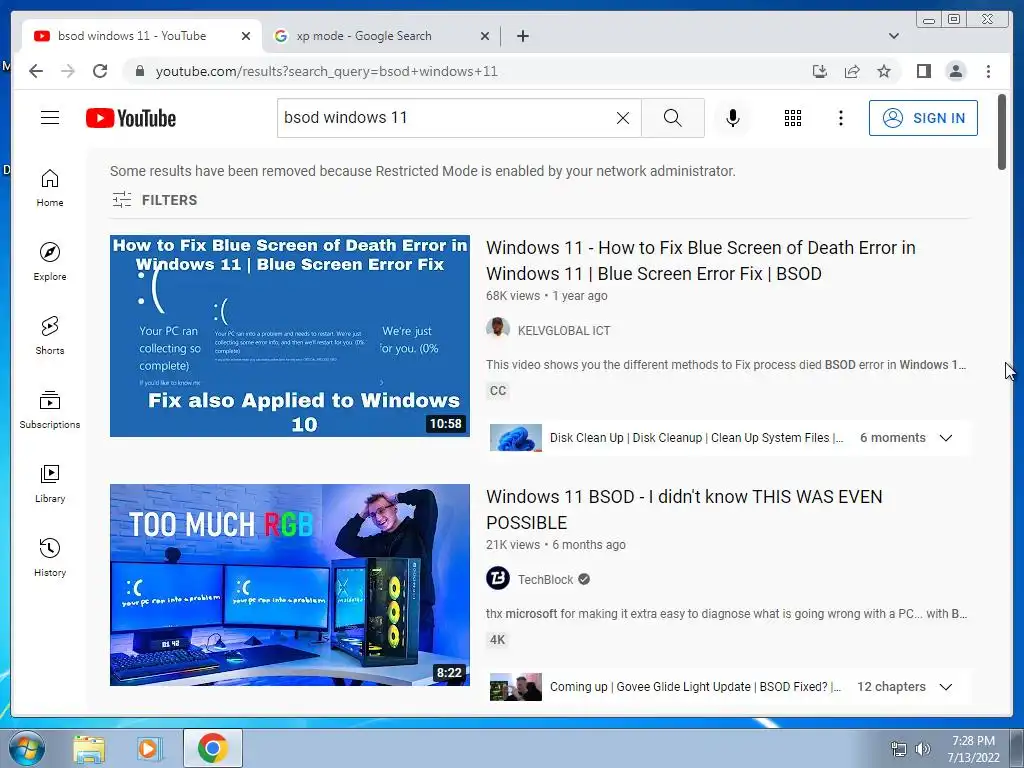Image resolution: width=1024 pixels, height=768 pixels.
Task: Open Windows Media Player from taskbar
Action: coord(148,748)
